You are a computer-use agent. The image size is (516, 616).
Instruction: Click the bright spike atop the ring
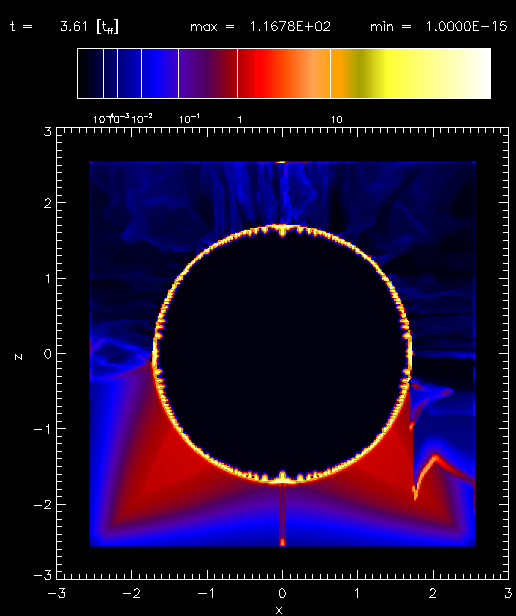[282, 230]
